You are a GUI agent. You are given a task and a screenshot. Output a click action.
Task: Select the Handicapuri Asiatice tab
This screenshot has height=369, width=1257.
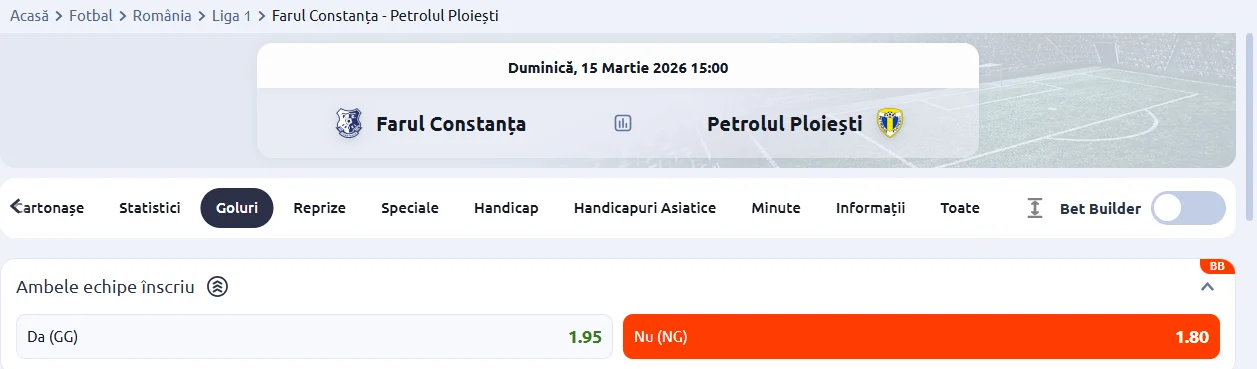(645, 208)
